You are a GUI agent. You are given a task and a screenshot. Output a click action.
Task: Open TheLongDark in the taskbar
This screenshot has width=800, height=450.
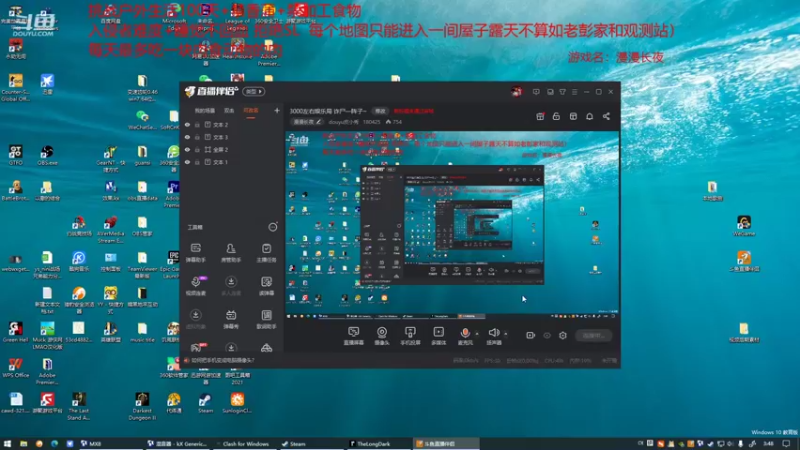coord(378,444)
